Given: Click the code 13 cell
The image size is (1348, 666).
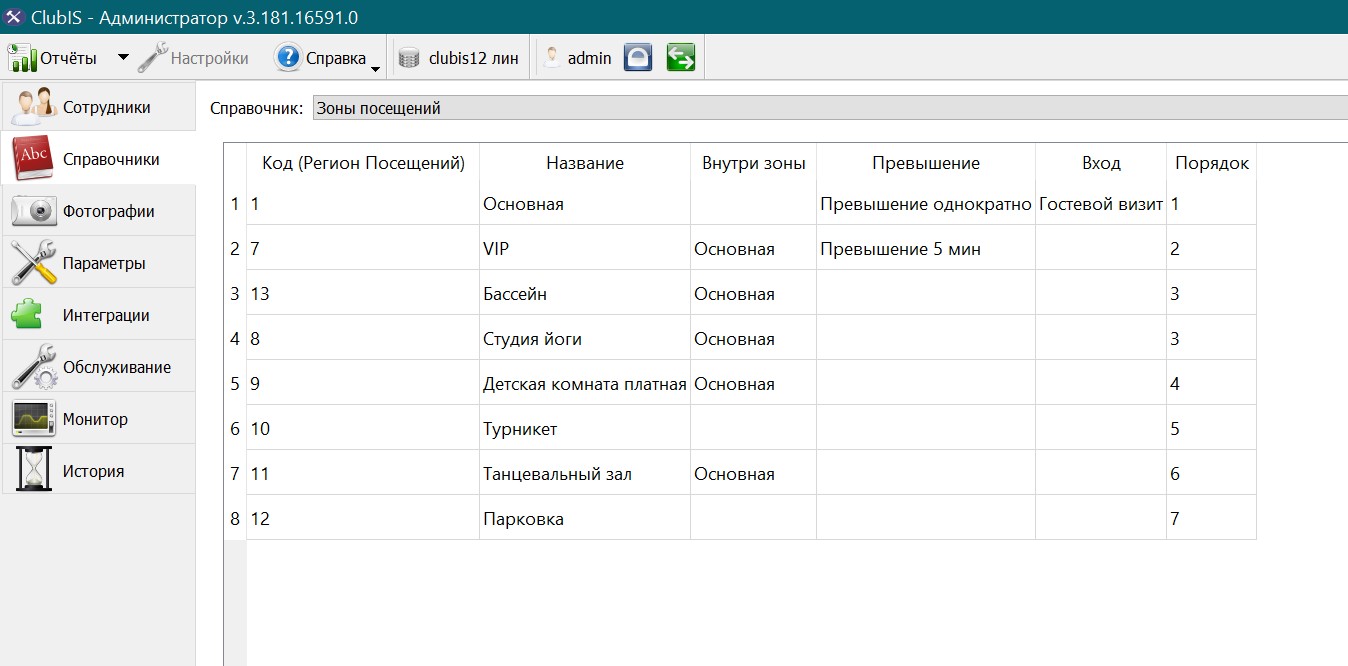Looking at the screenshot, I should [363, 294].
